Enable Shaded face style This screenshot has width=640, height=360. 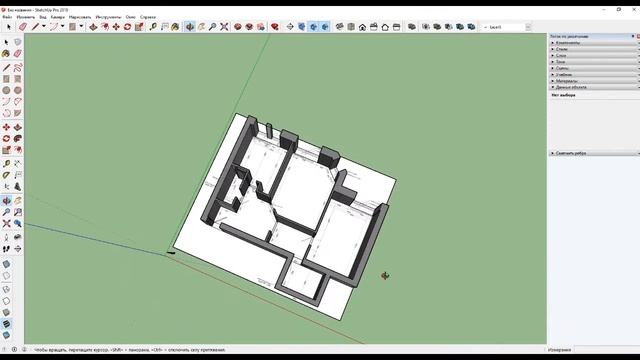pyautogui.click(x=6, y=312)
